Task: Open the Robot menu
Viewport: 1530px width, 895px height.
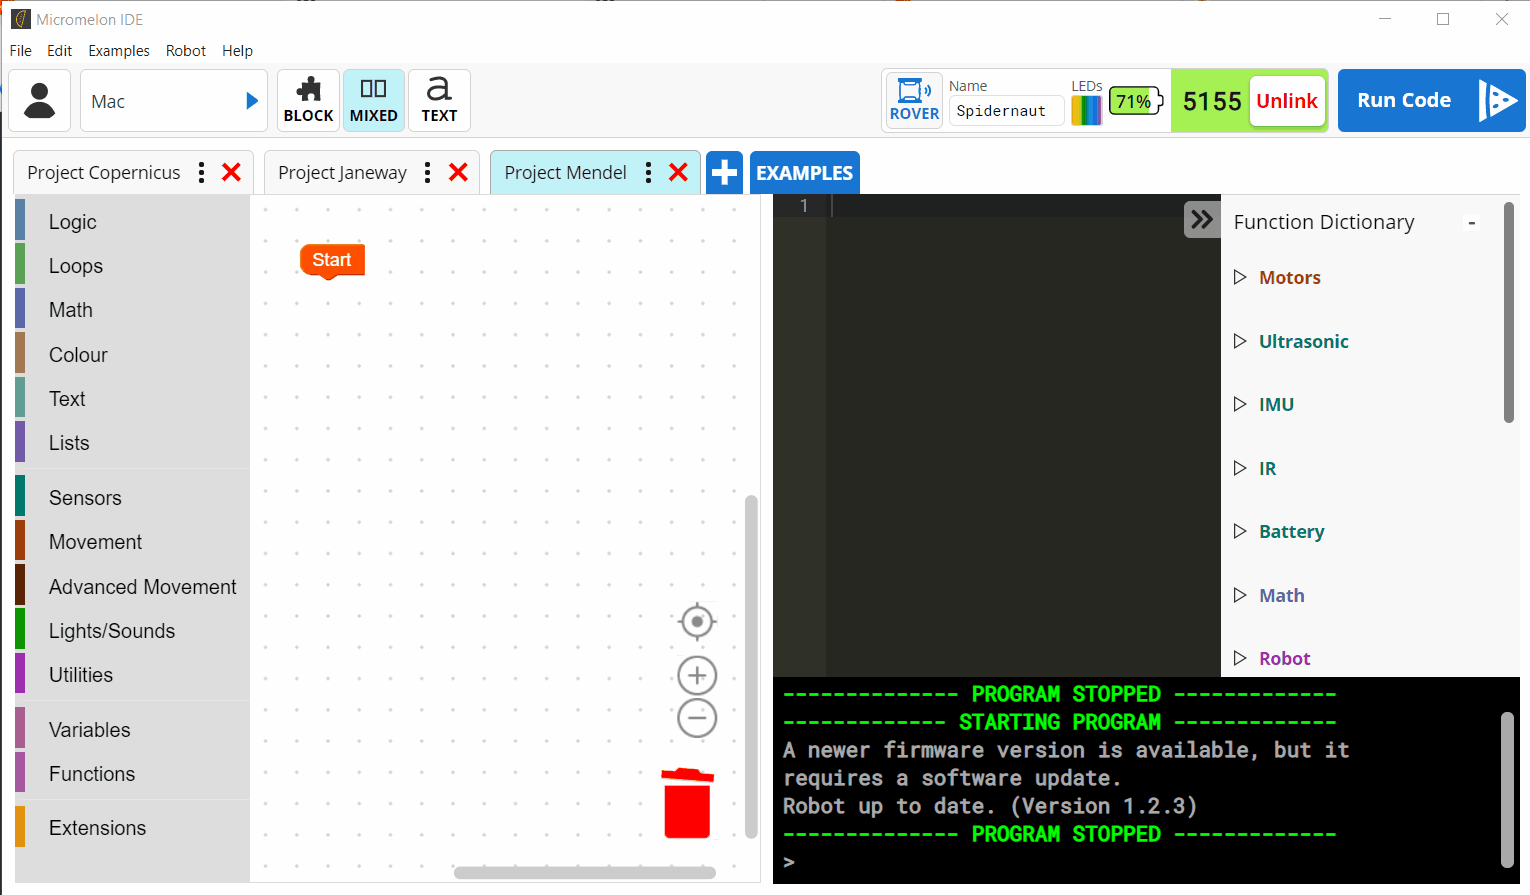Action: click(x=185, y=51)
